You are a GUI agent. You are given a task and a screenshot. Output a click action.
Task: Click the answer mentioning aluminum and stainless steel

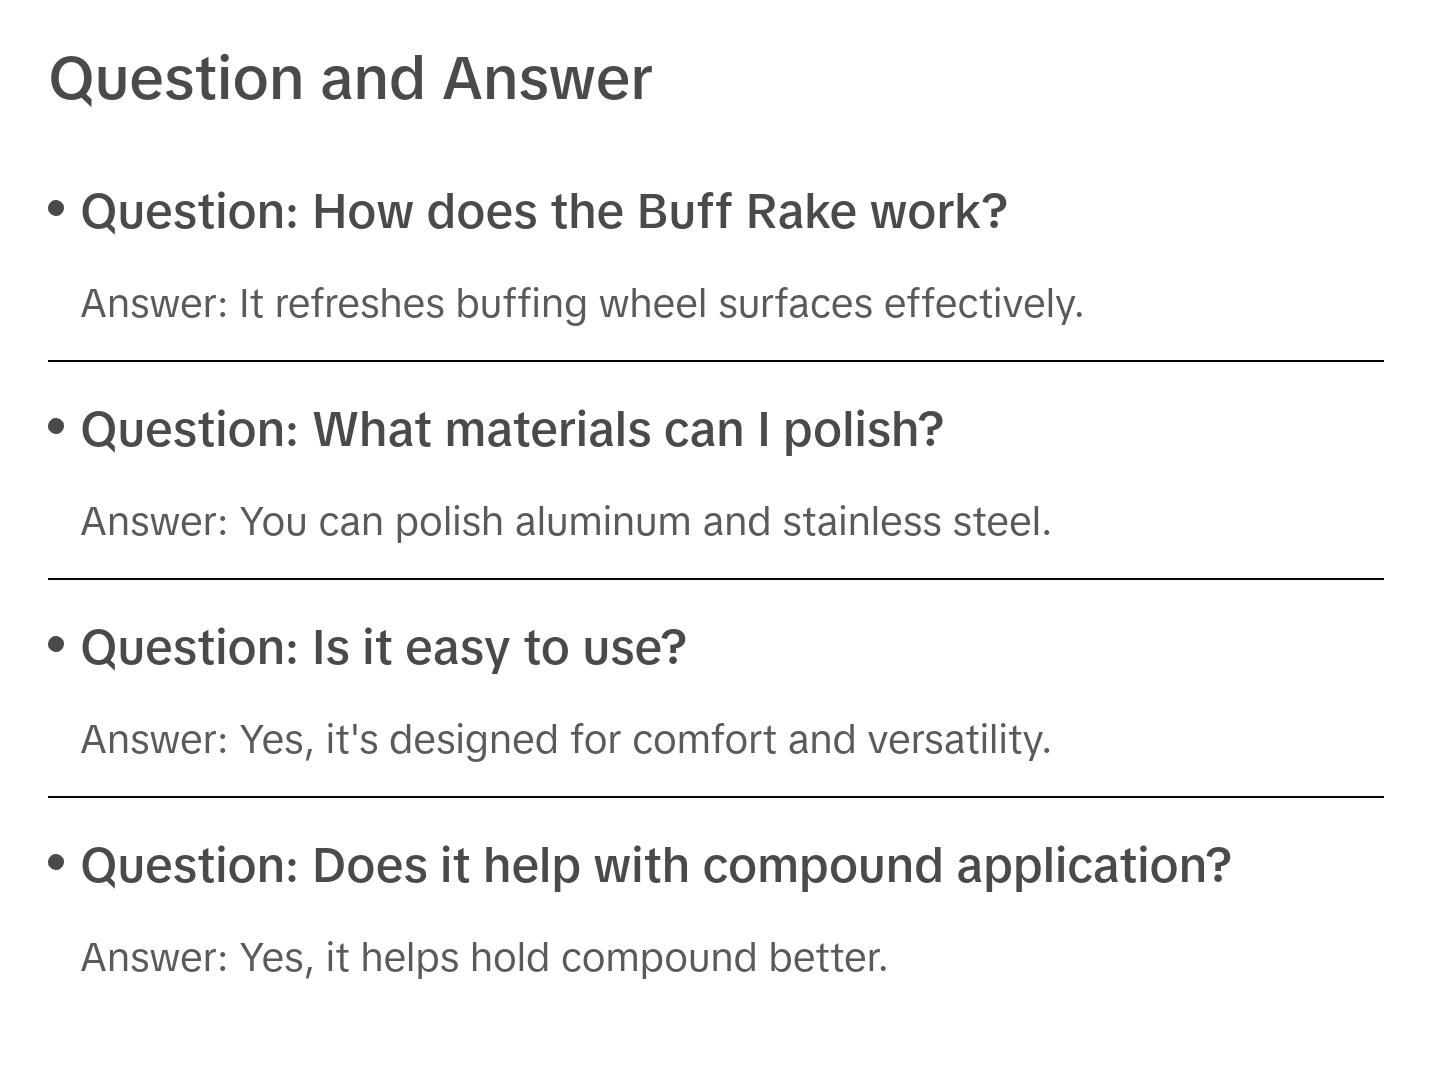click(x=566, y=522)
